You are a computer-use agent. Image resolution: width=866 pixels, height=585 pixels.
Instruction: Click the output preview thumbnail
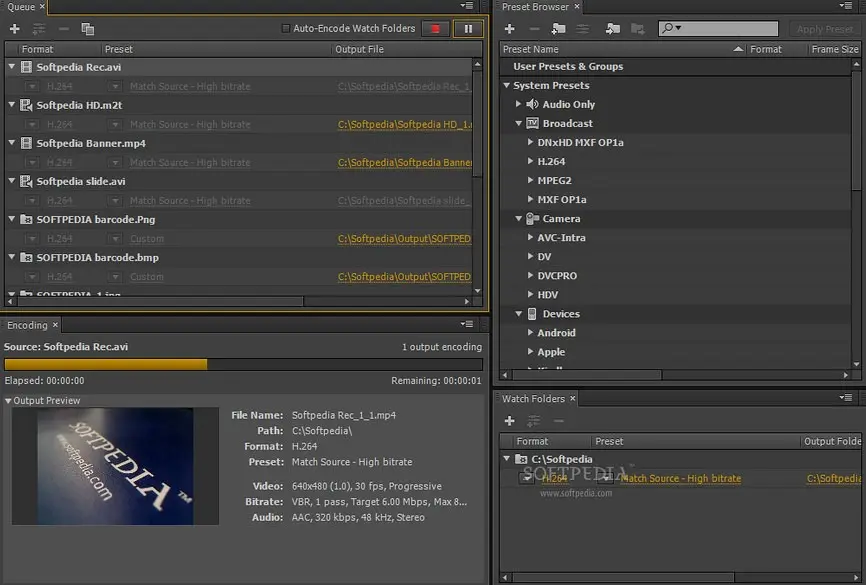115,466
